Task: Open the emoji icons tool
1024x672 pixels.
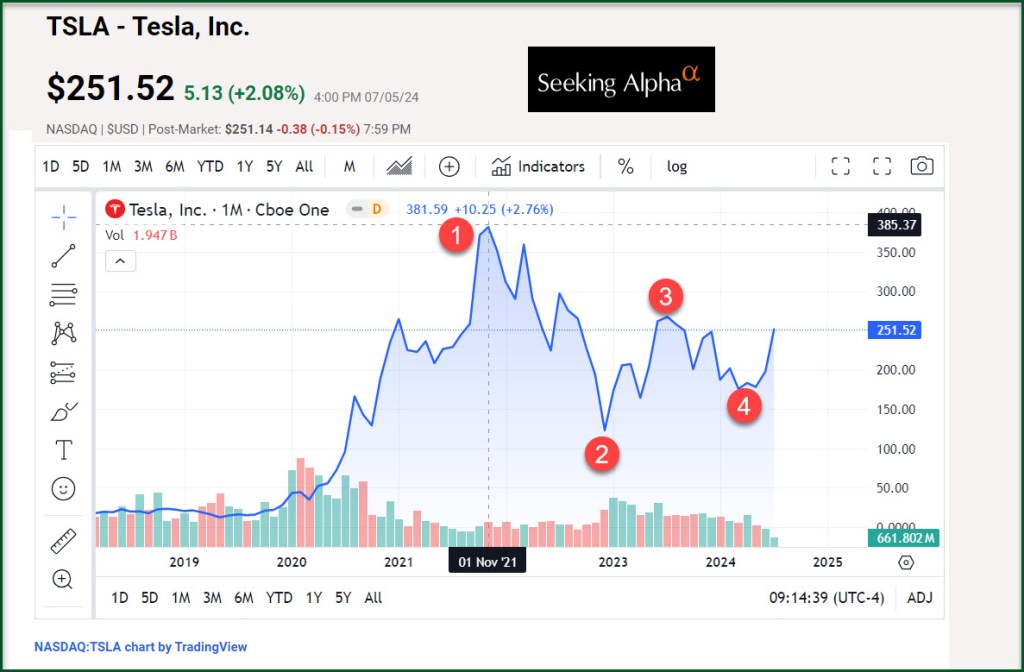Action: (63, 489)
